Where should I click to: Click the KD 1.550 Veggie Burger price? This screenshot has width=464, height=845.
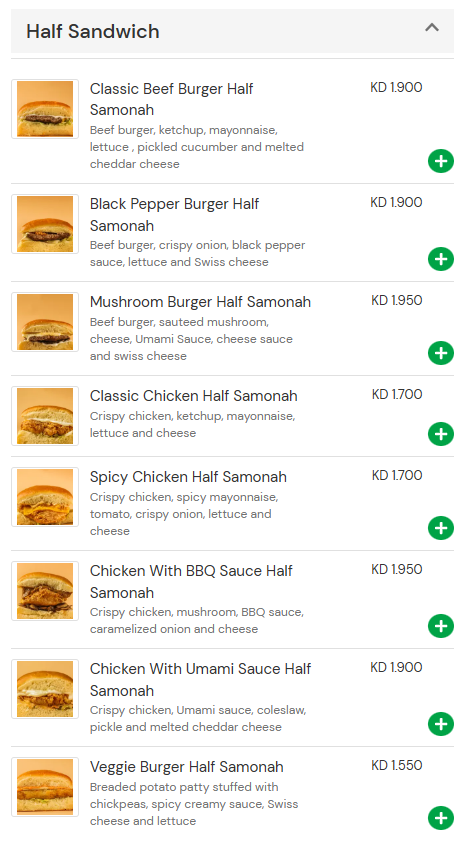pos(397,765)
